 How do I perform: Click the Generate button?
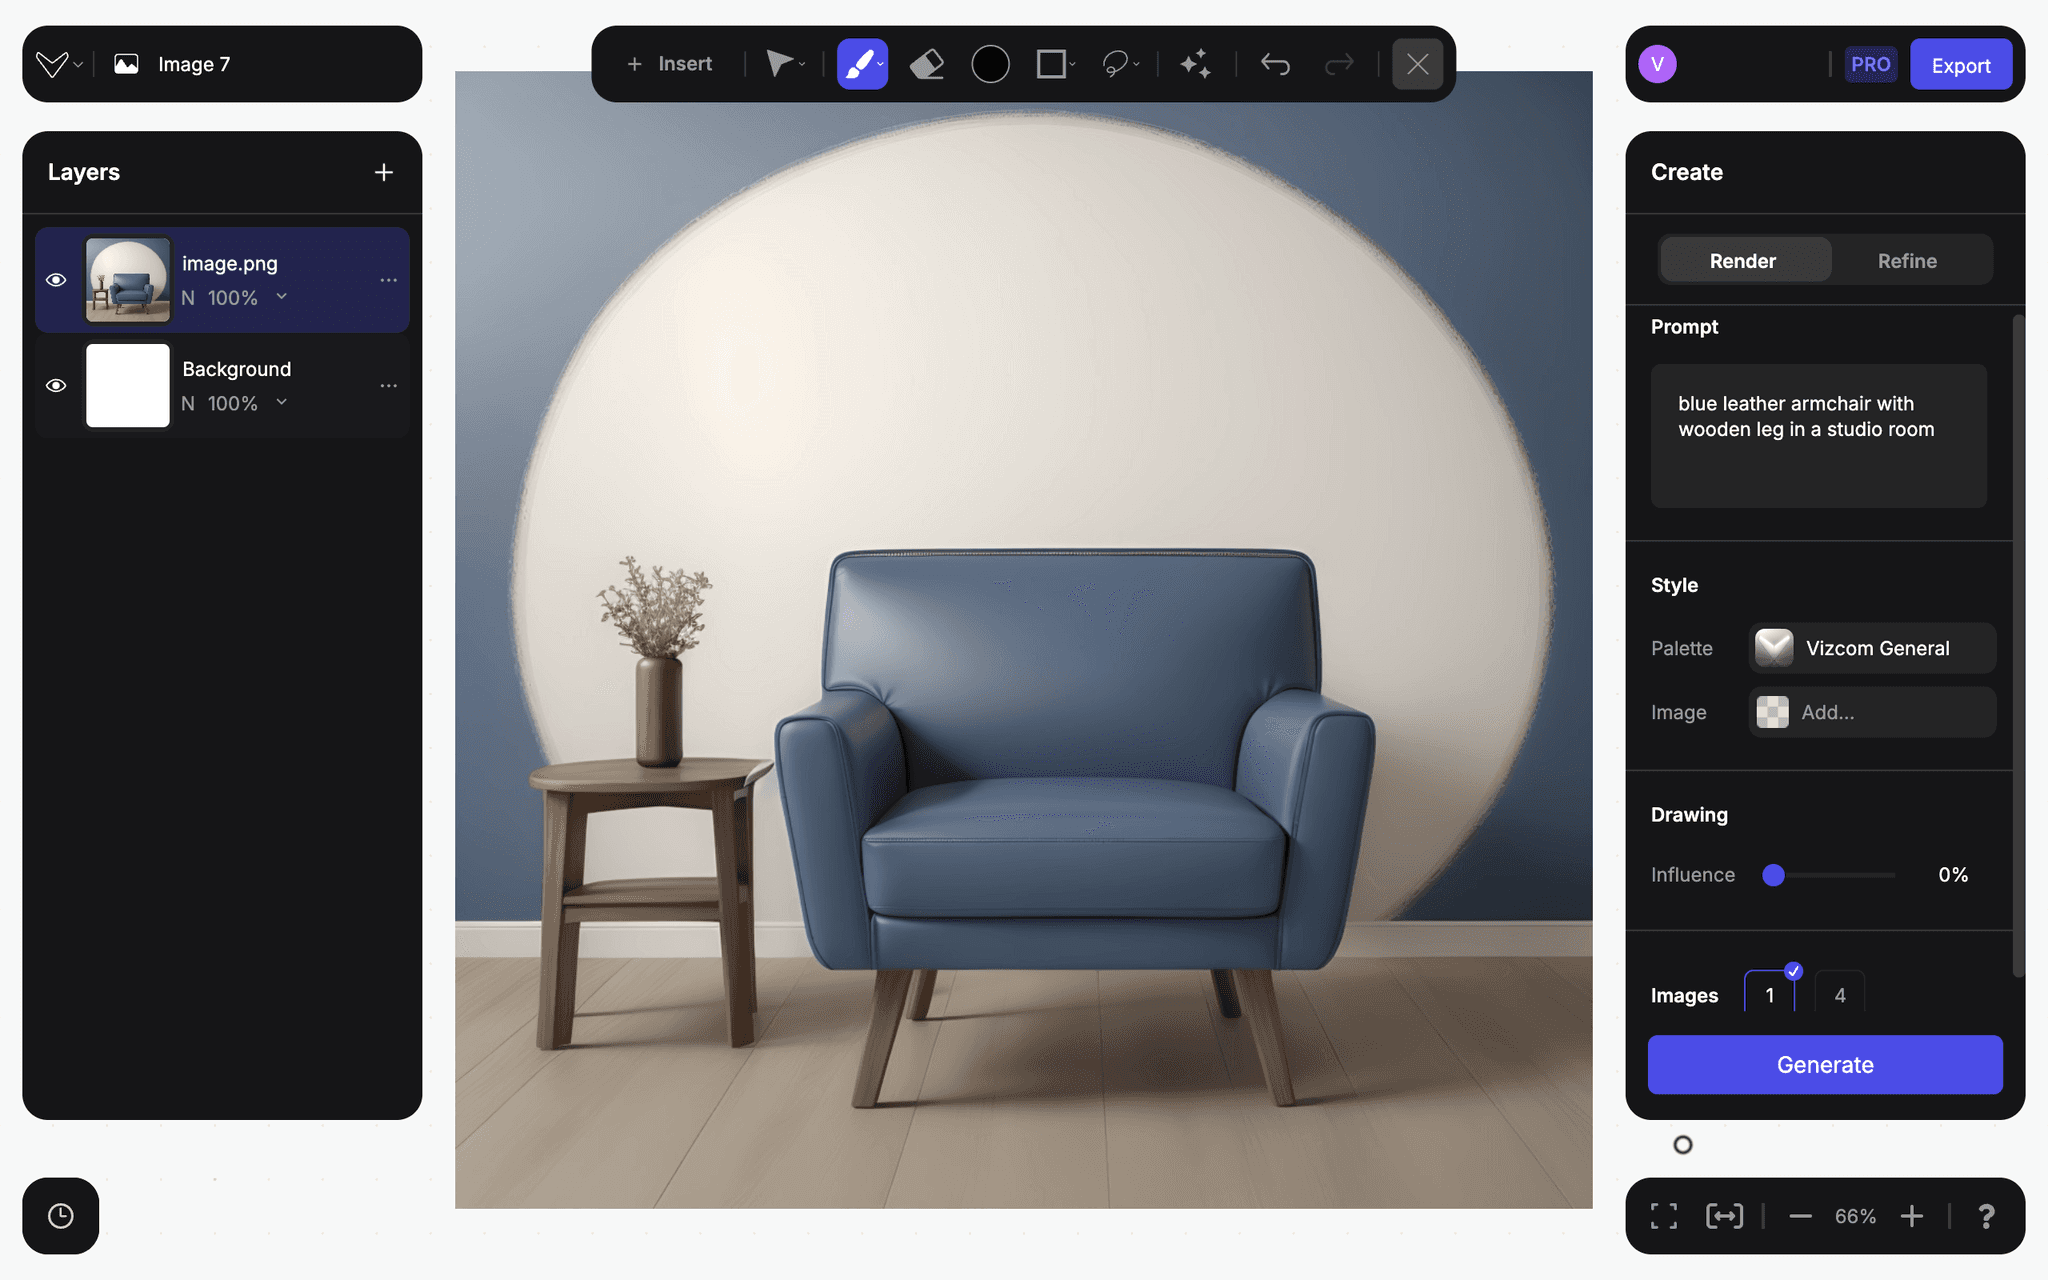[x=1824, y=1065]
